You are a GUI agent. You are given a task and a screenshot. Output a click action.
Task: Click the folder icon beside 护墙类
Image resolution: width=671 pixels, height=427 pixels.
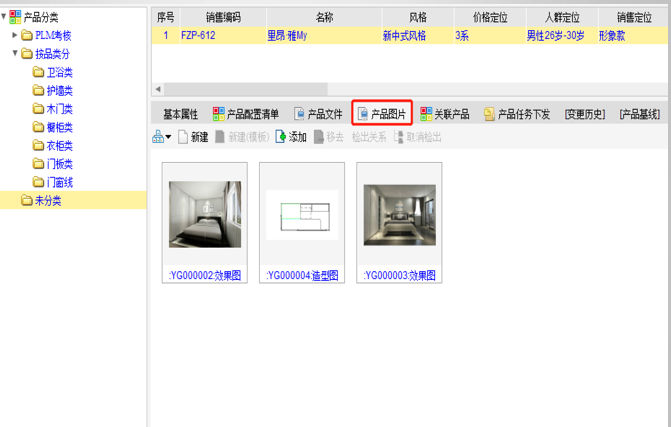tap(39, 90)
